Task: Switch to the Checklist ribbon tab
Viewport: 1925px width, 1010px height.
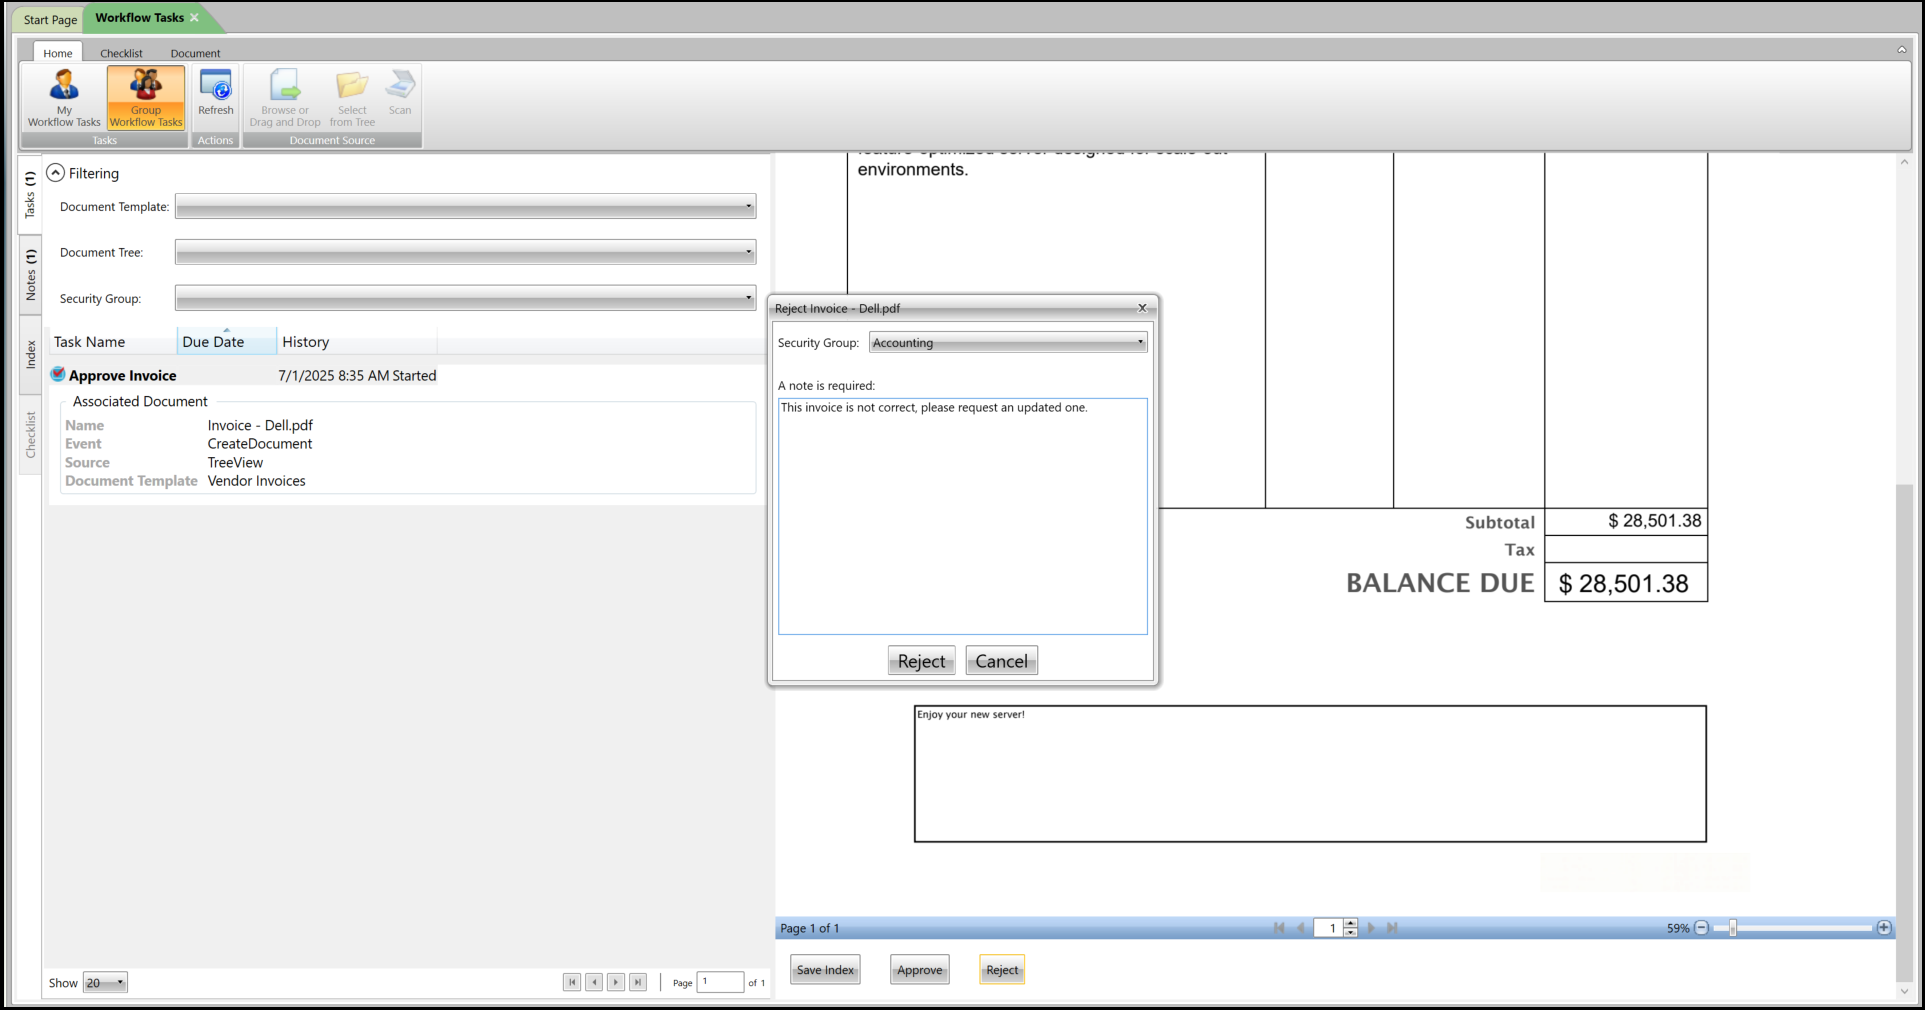Action: [x=121, y=53]
